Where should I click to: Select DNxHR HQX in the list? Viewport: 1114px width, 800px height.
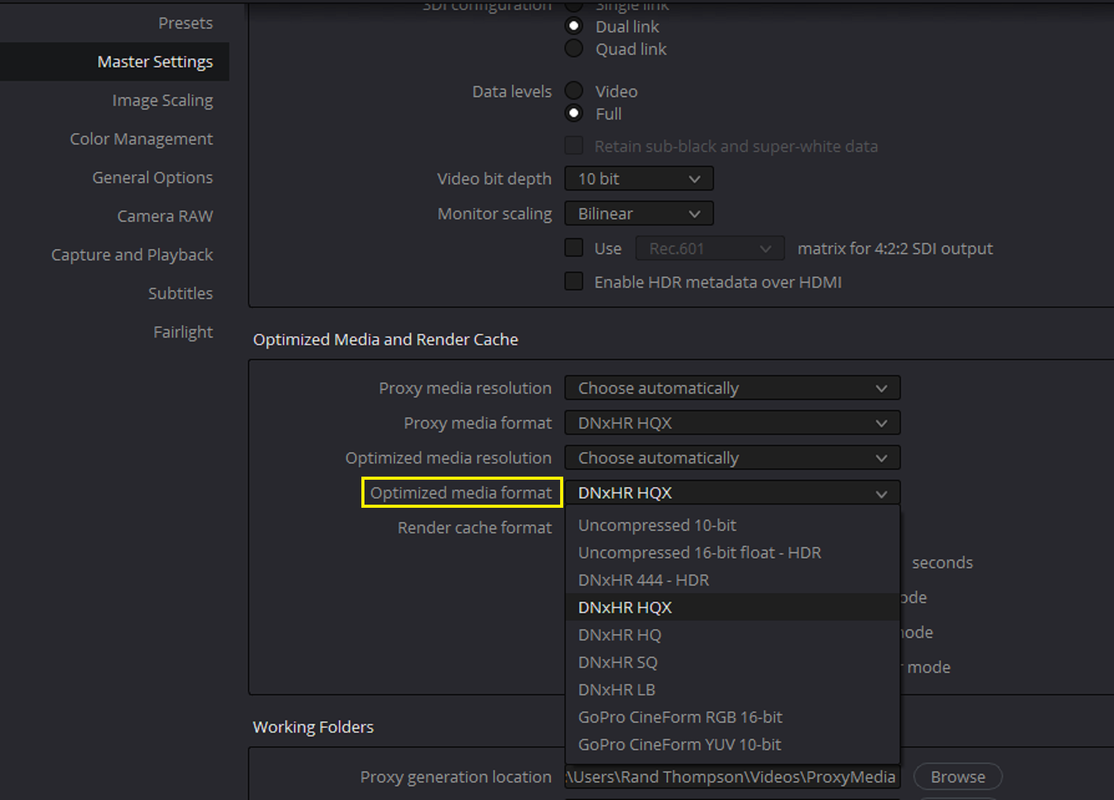(732, 607)
